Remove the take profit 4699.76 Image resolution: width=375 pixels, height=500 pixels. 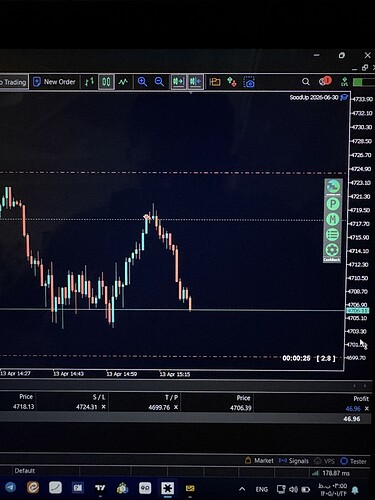click(176, 407)
